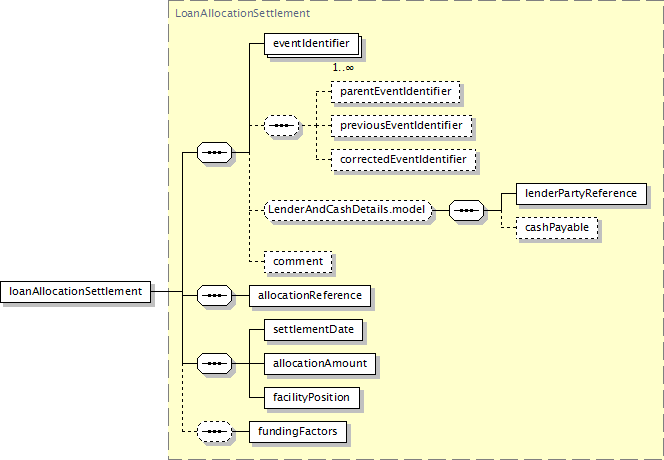
Task: Click the sequence icon before allocationAmount
Action: (215, 363)
